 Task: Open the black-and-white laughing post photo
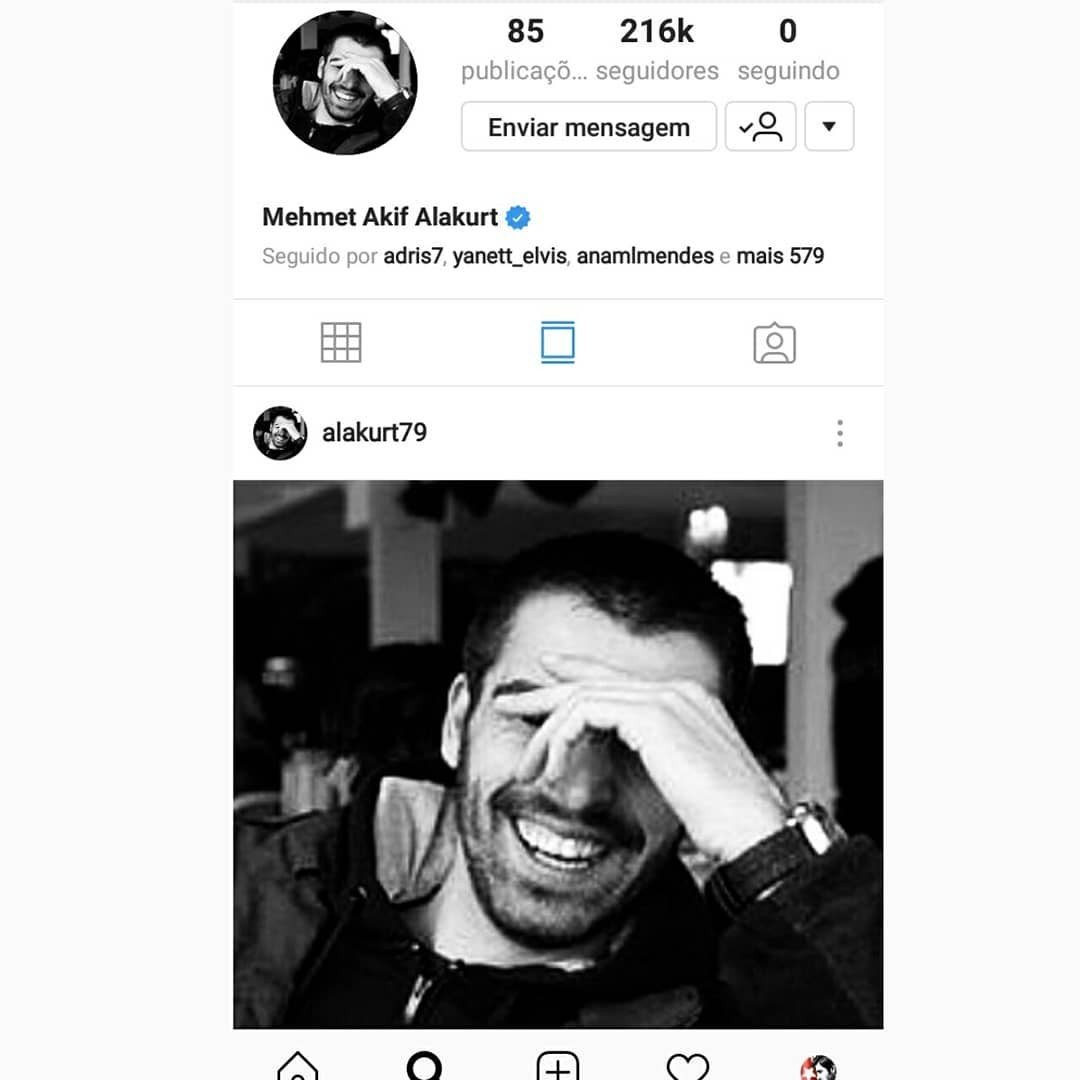pos(558,754)
